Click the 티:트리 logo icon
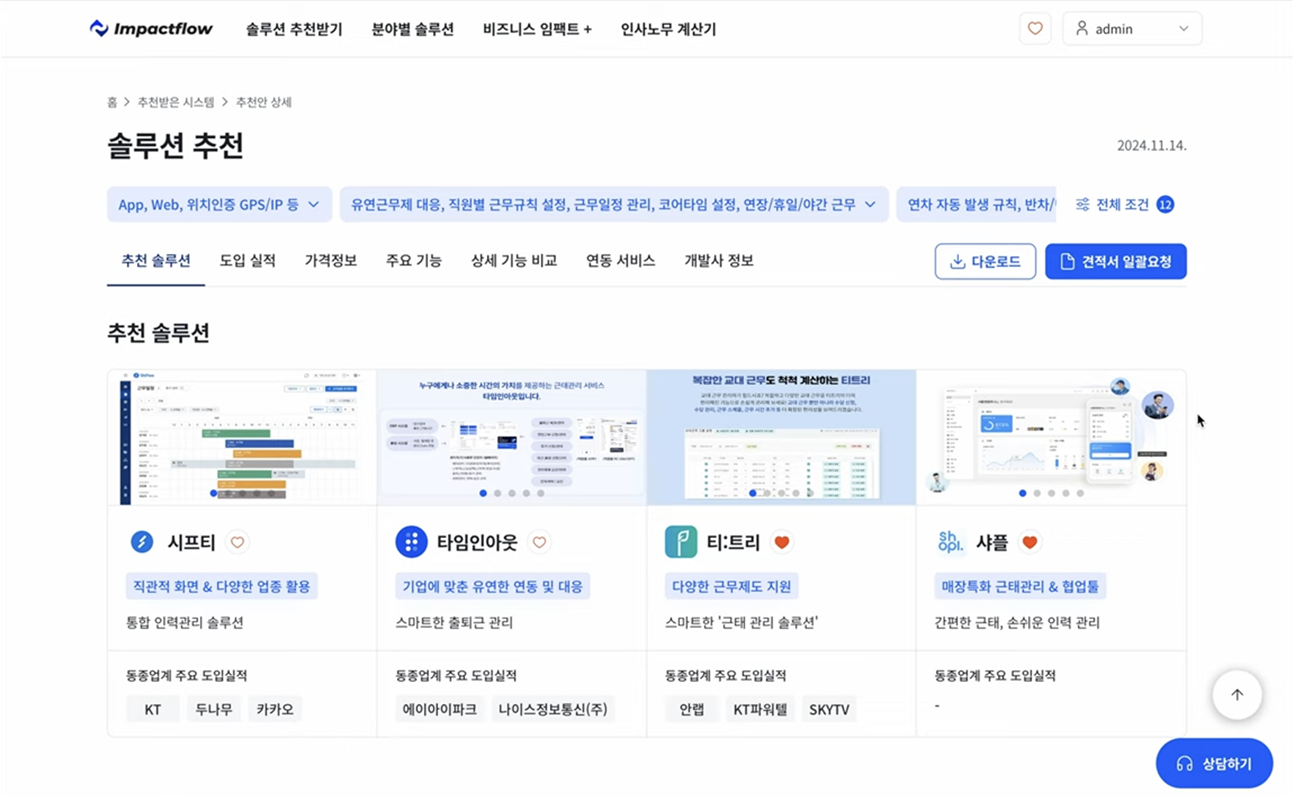The width and height of the screenshot is (1293, 797). [x=681, y=542]
